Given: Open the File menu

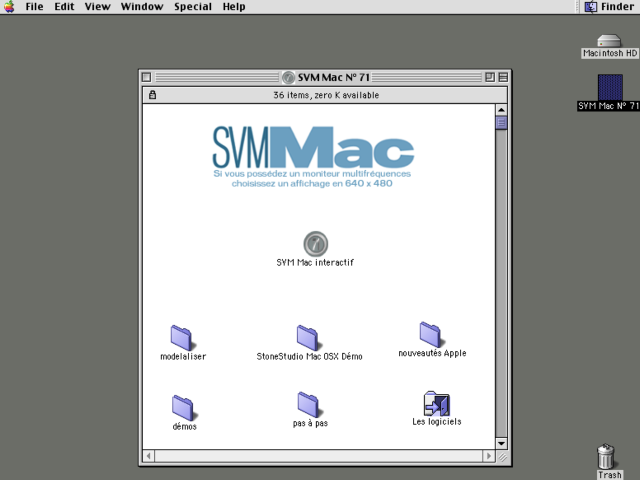Looking at the screenshot, I should click(x=34, y=7).
